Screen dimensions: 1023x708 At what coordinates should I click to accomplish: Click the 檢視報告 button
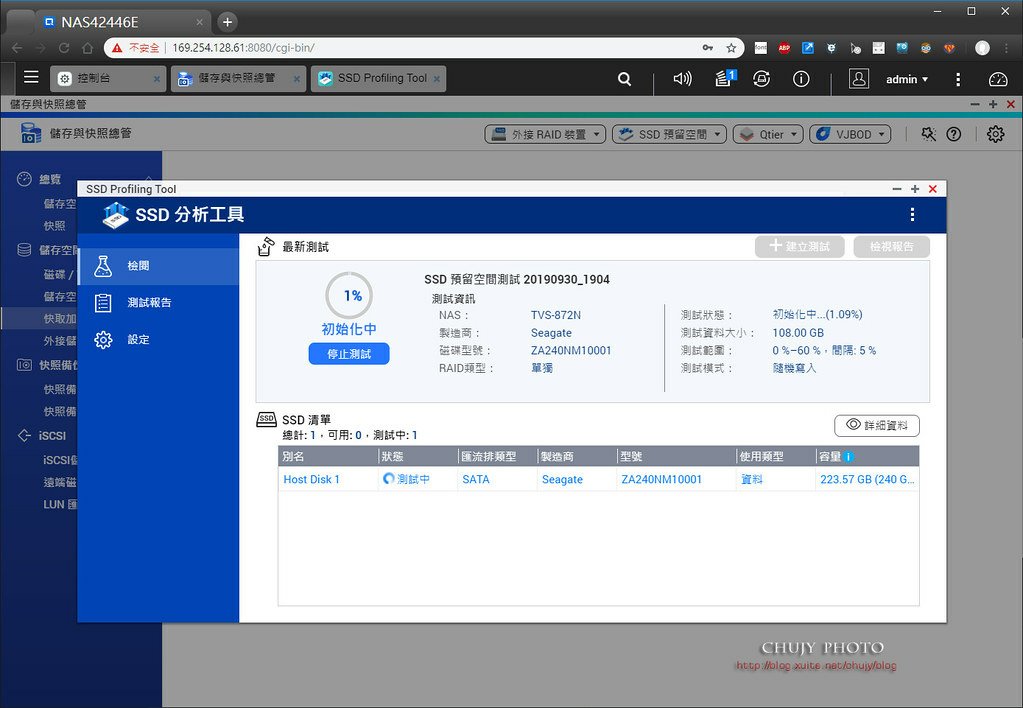tap(892, 247)
